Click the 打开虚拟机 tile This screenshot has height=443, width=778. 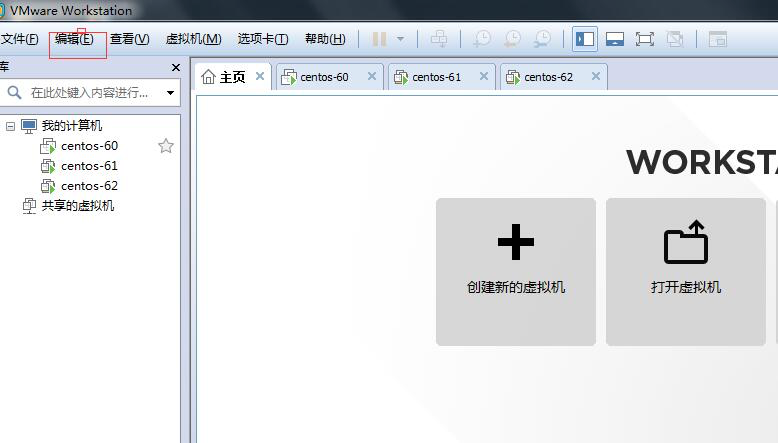point(686,272)
